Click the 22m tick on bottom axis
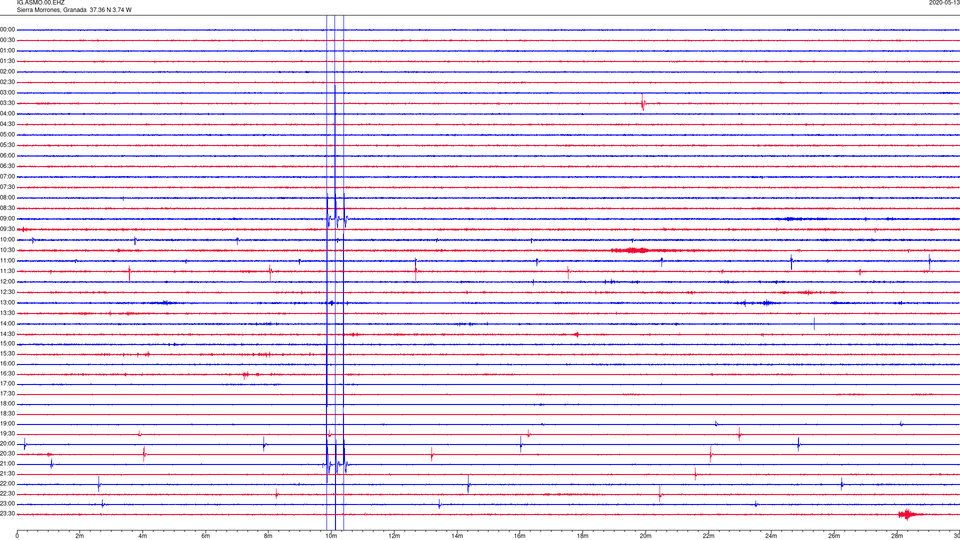Viewport: 960px width, 540px height. pos(708,536)
